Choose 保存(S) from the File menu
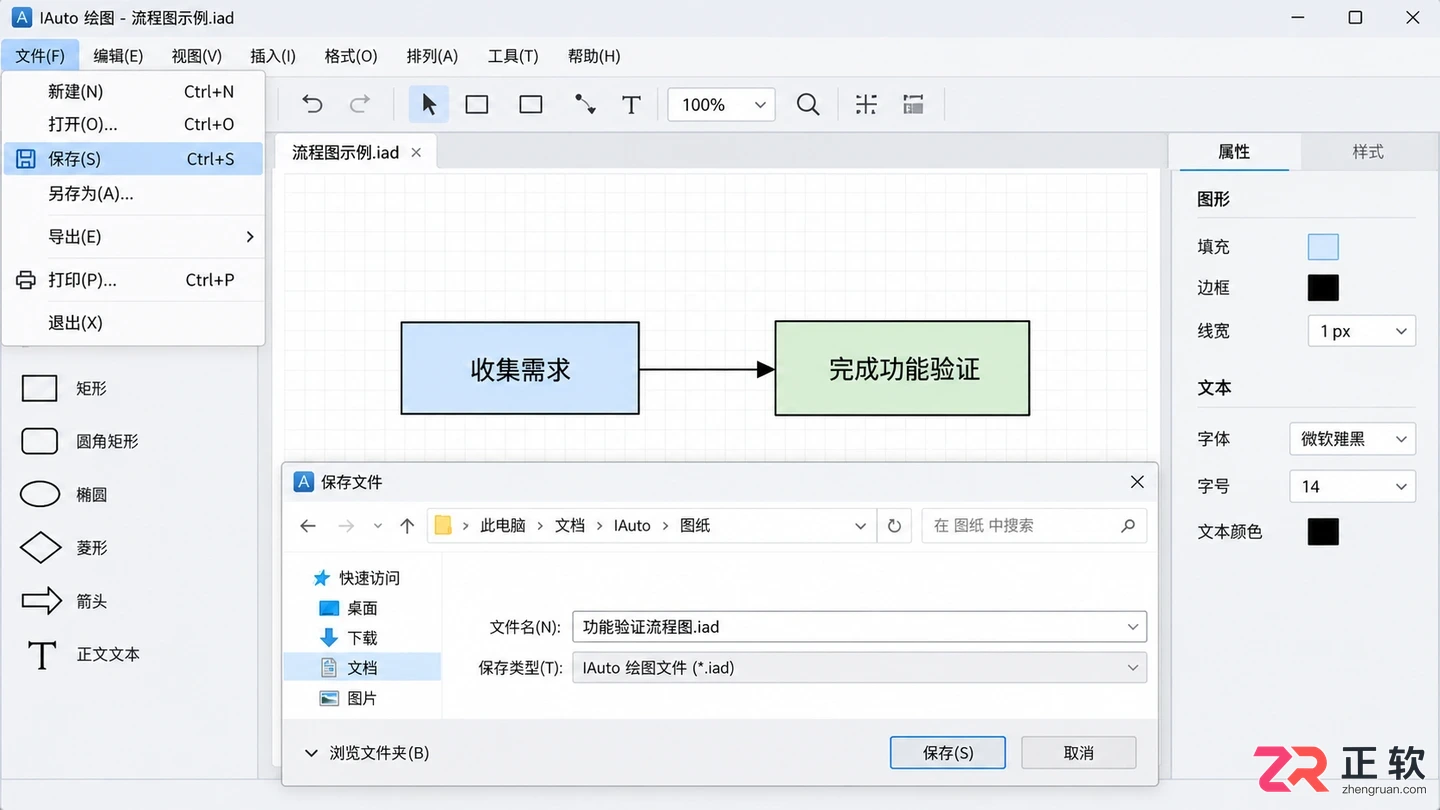Image resolution: width=1440 pixels, height=810 pixels. click(x=134, y=158)
